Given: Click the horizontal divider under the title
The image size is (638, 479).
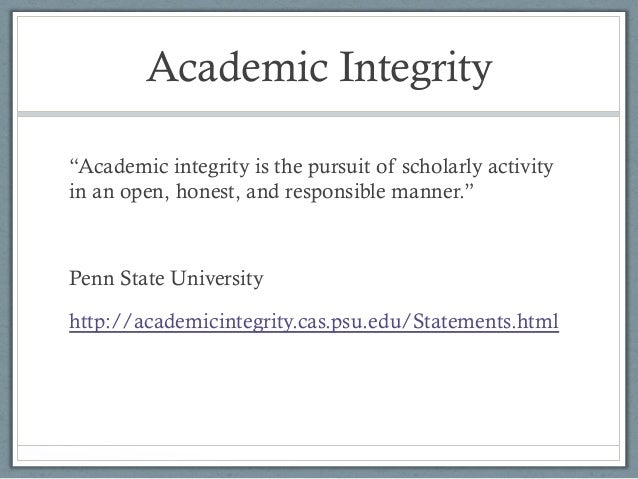Looking at the screenshot, I should click(x=319, y=112).
